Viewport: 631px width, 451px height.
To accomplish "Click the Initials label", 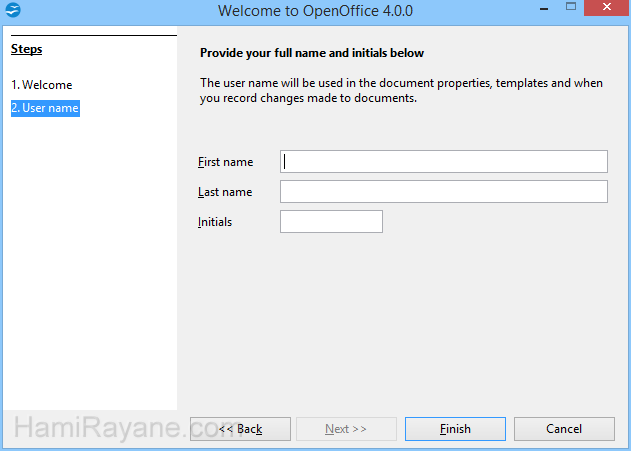I will tap(215, 222).
